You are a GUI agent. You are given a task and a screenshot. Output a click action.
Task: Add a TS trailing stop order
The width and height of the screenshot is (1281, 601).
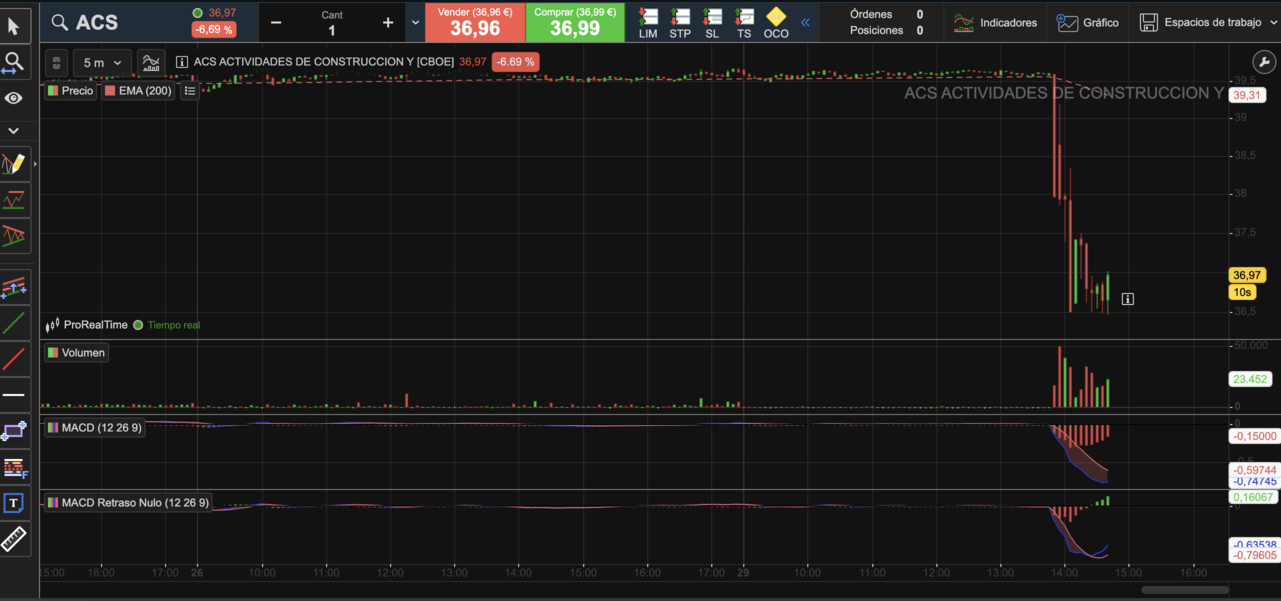pyautogui.click(x=744, y=23)
